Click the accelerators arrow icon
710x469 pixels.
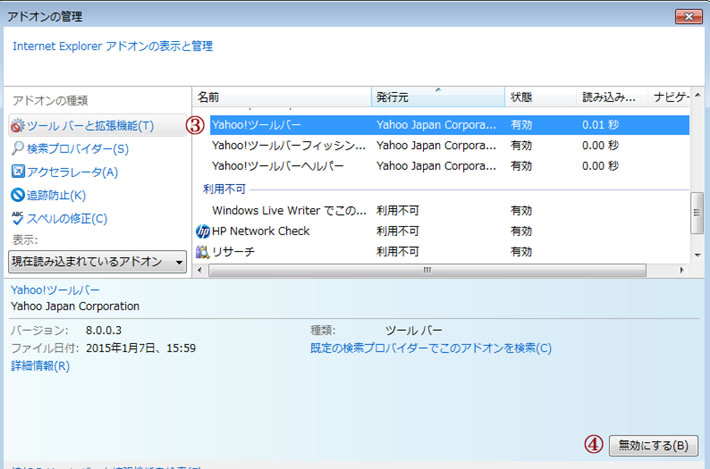17,172
